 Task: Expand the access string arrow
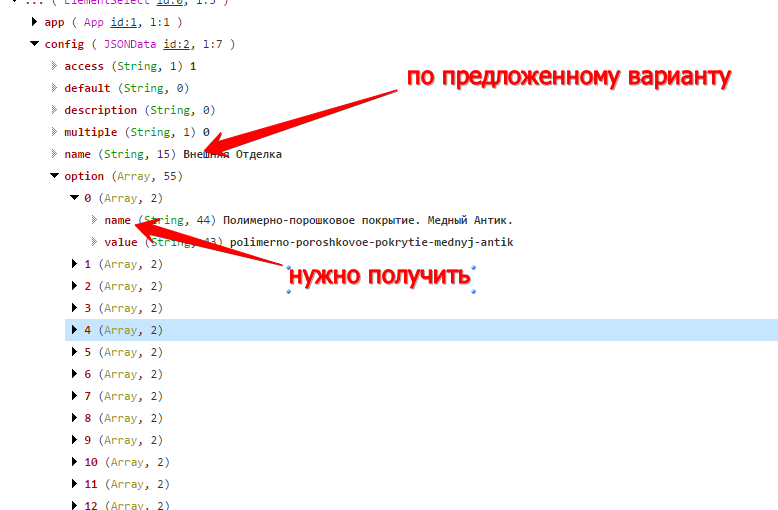point(54,65)
